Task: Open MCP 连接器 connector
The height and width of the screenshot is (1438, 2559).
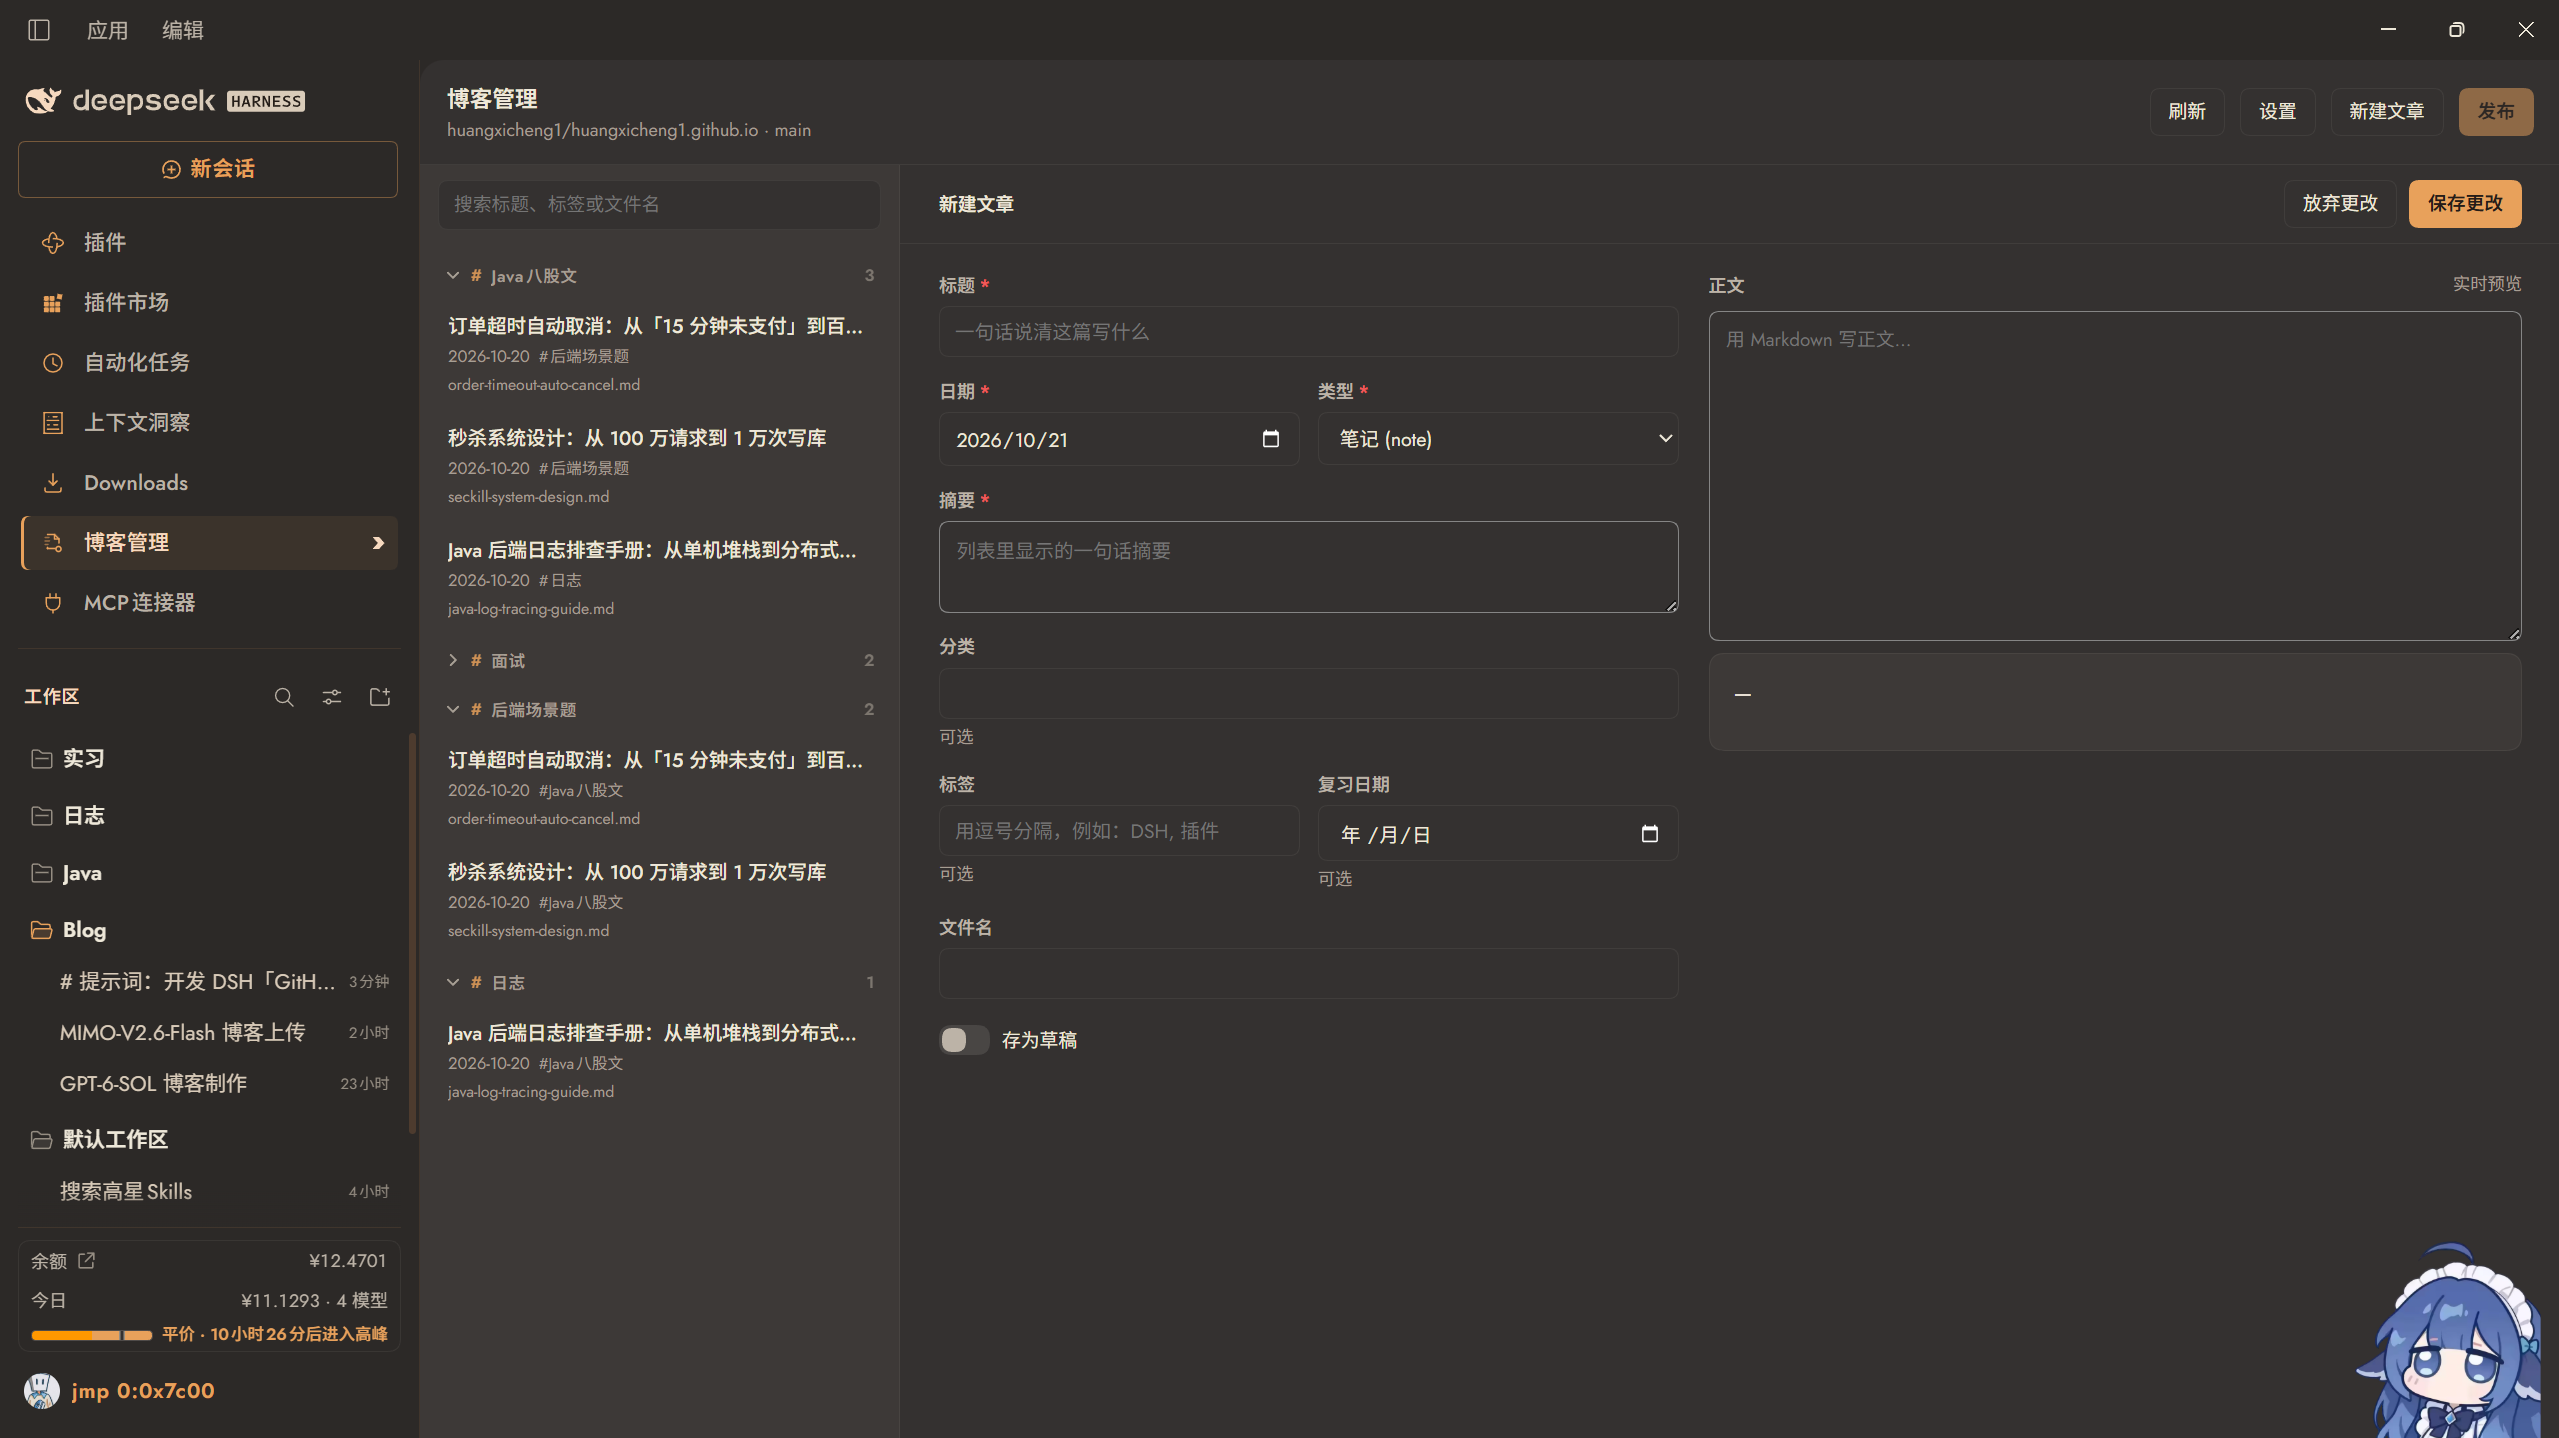Action: 209,602
